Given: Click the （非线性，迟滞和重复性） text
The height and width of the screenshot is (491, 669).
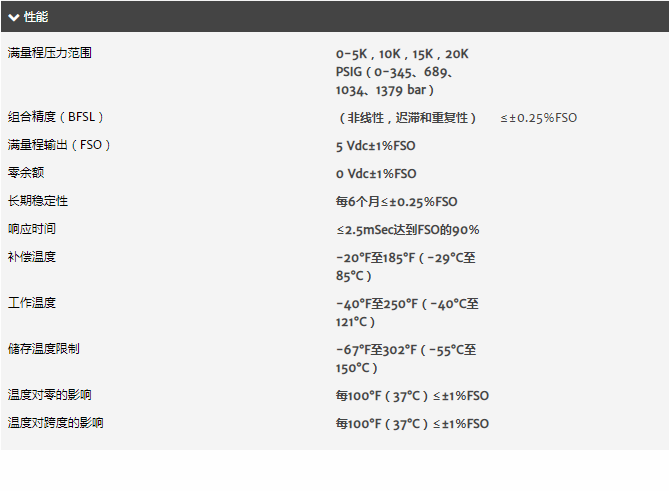Looking at the screenshot, I should tap(407, 118).
